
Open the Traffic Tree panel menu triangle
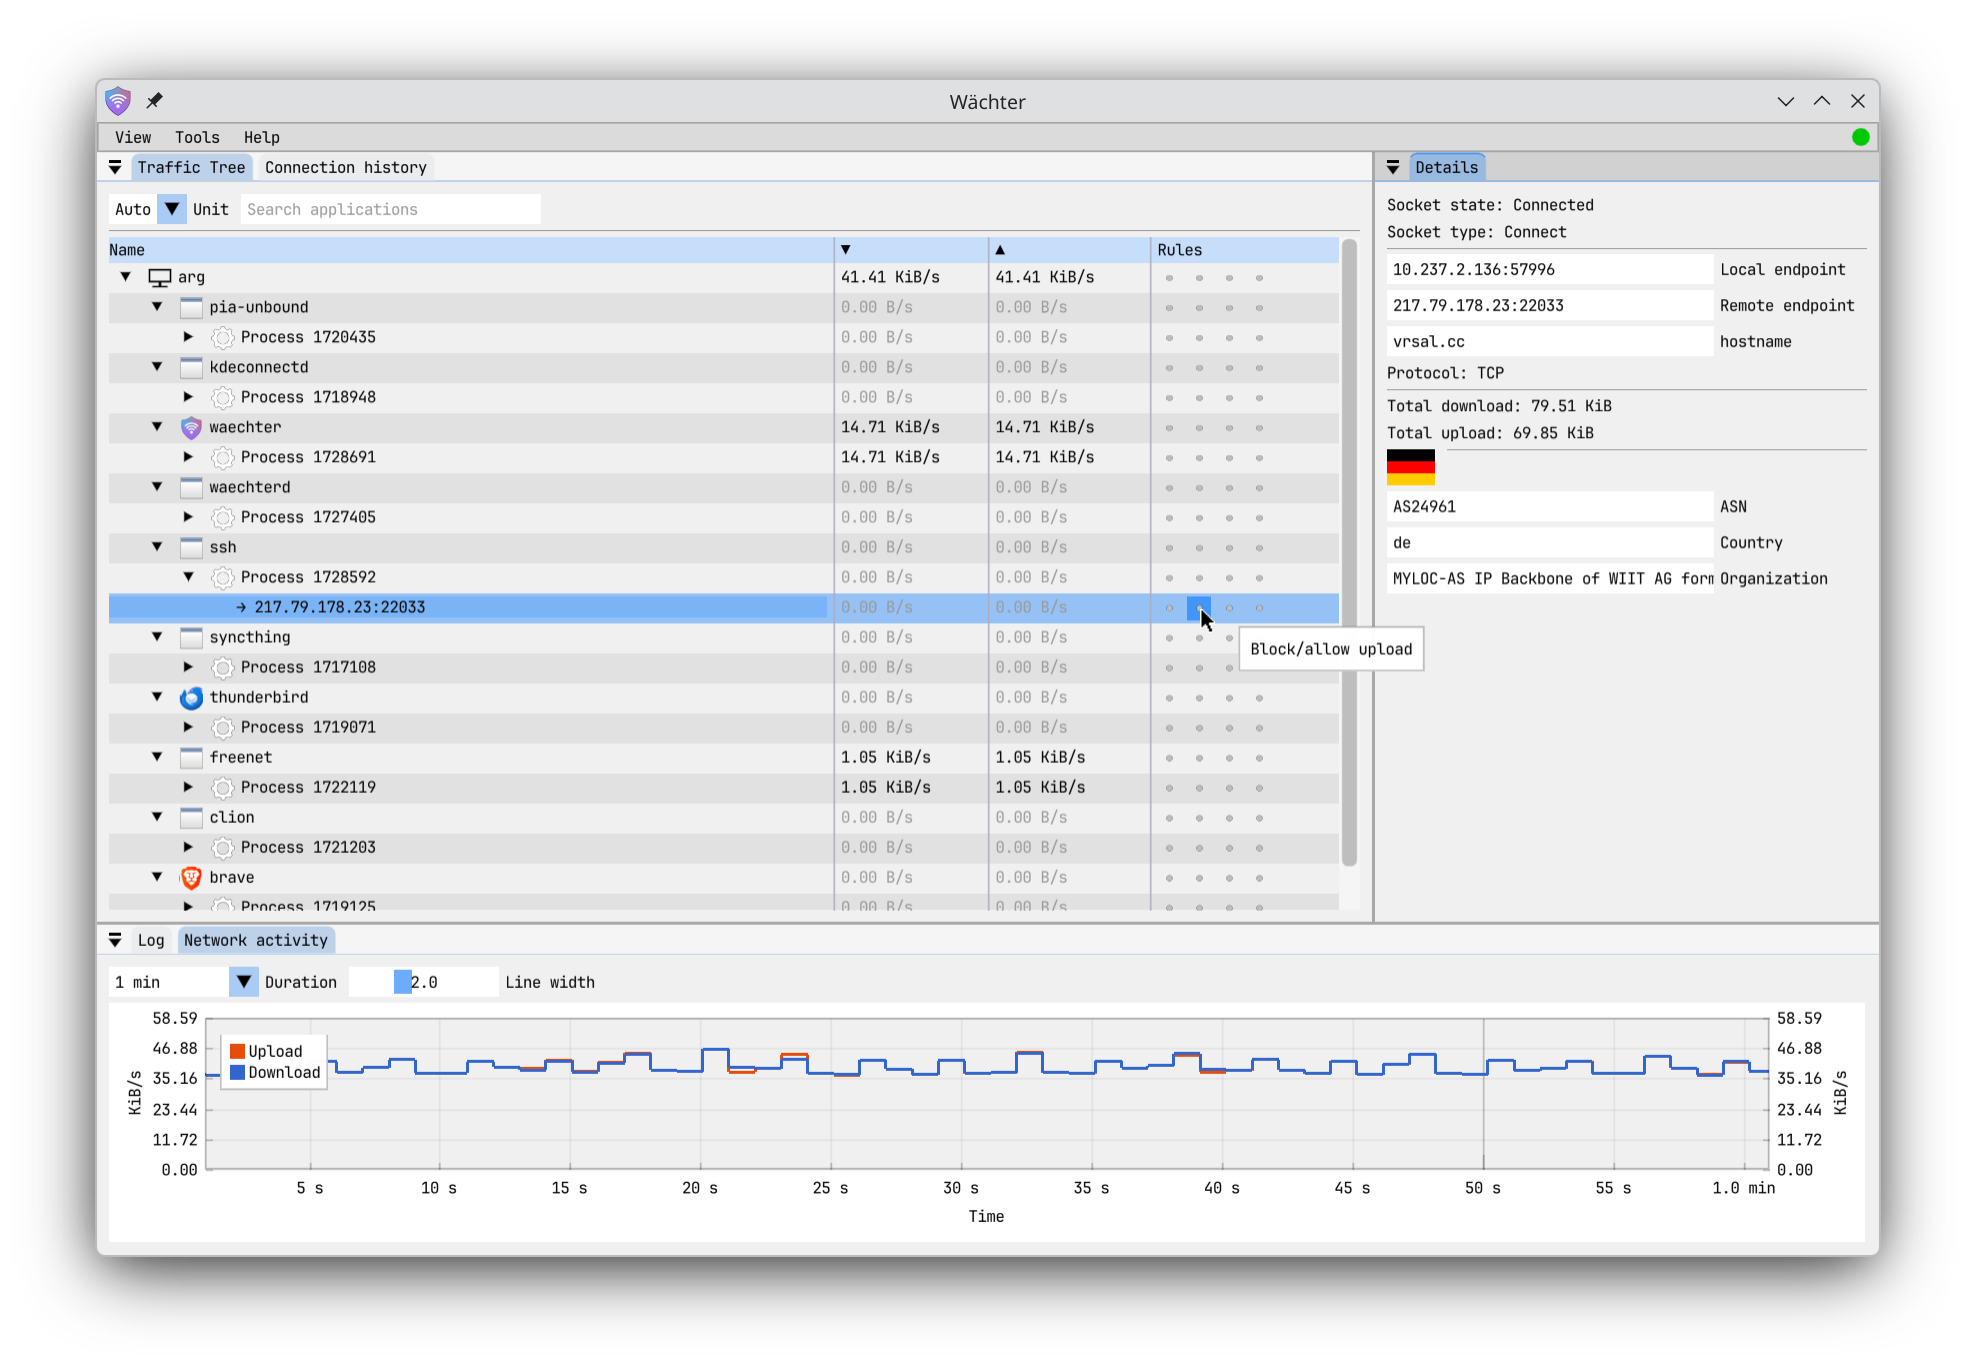115,168
